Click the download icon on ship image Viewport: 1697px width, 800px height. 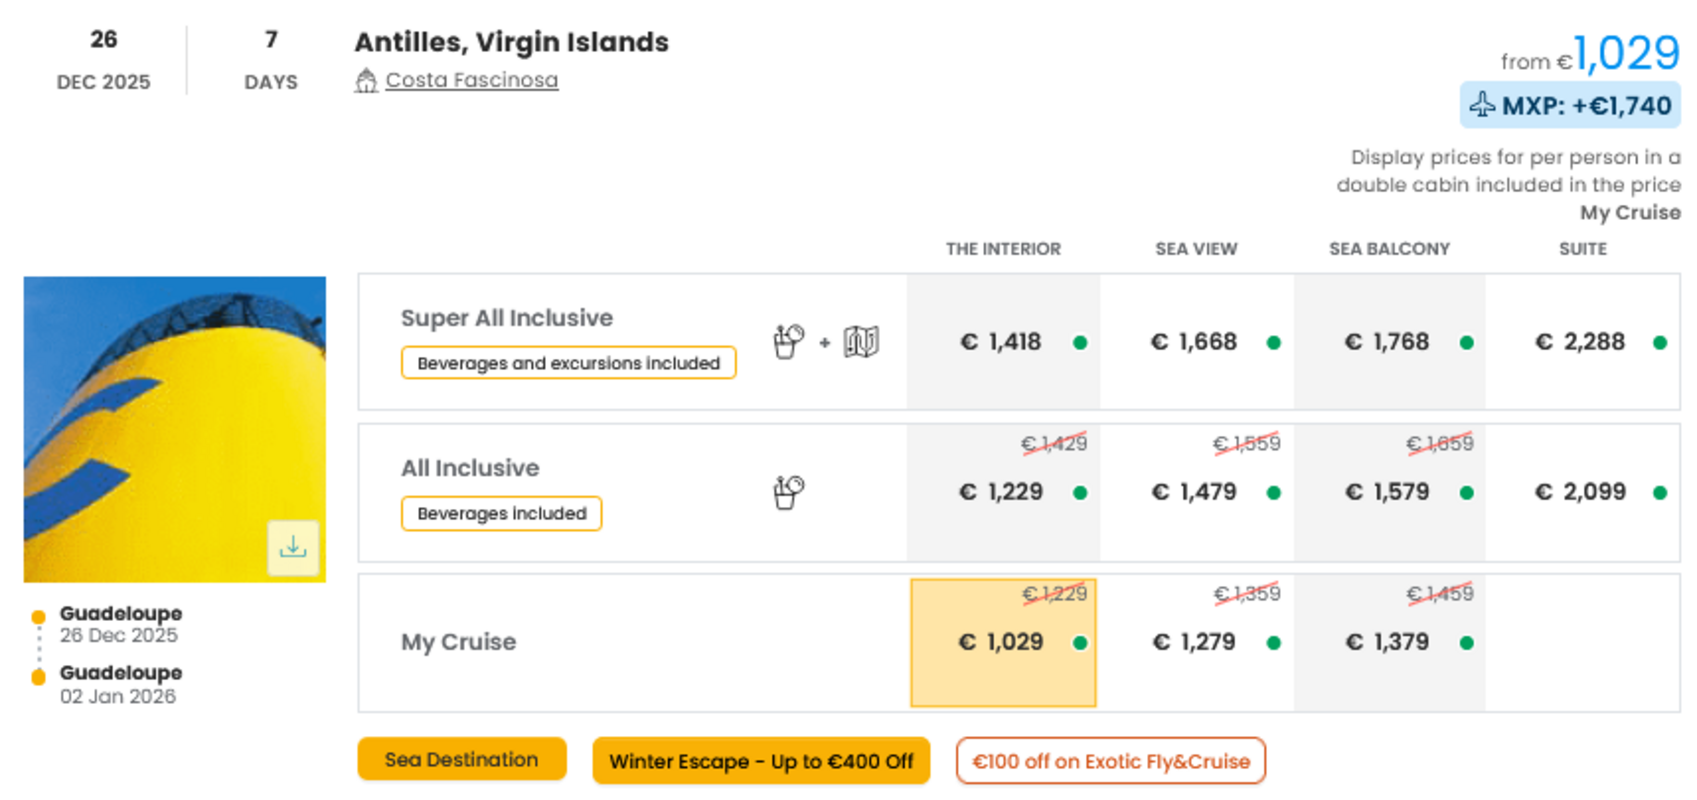click(293, 547)
